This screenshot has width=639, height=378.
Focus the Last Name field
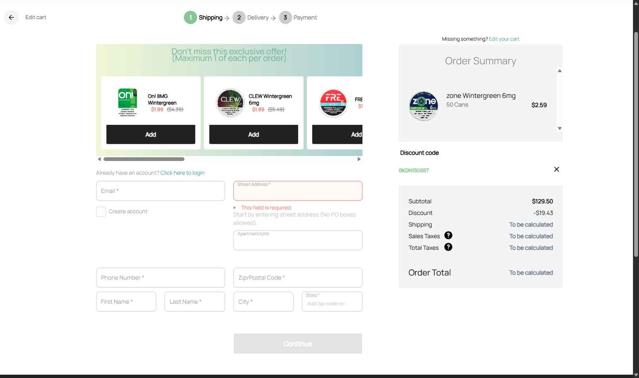[x=195, y=301]
